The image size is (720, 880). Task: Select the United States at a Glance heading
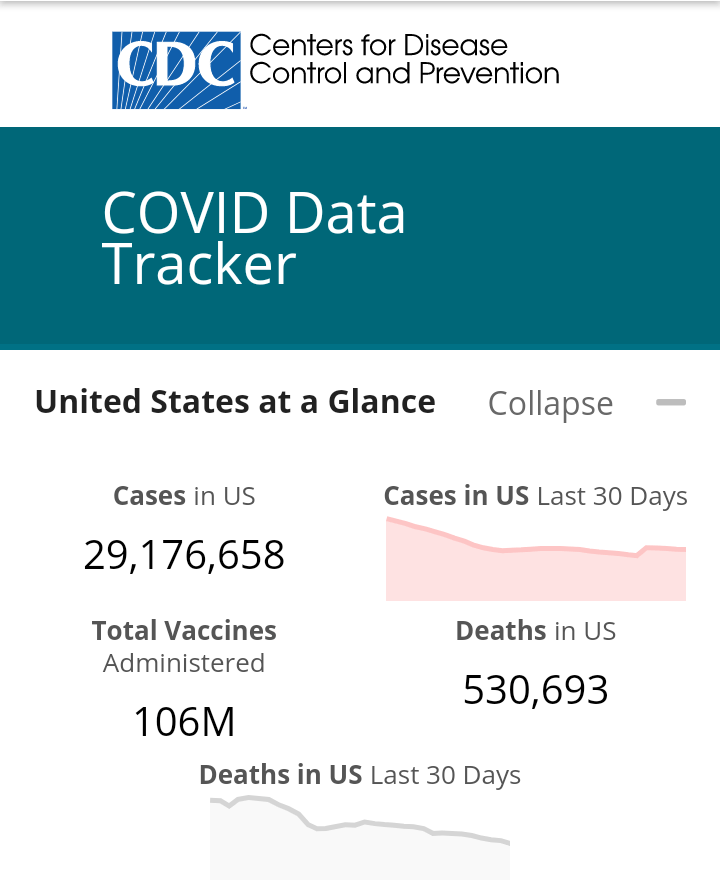tap(235, 402)
